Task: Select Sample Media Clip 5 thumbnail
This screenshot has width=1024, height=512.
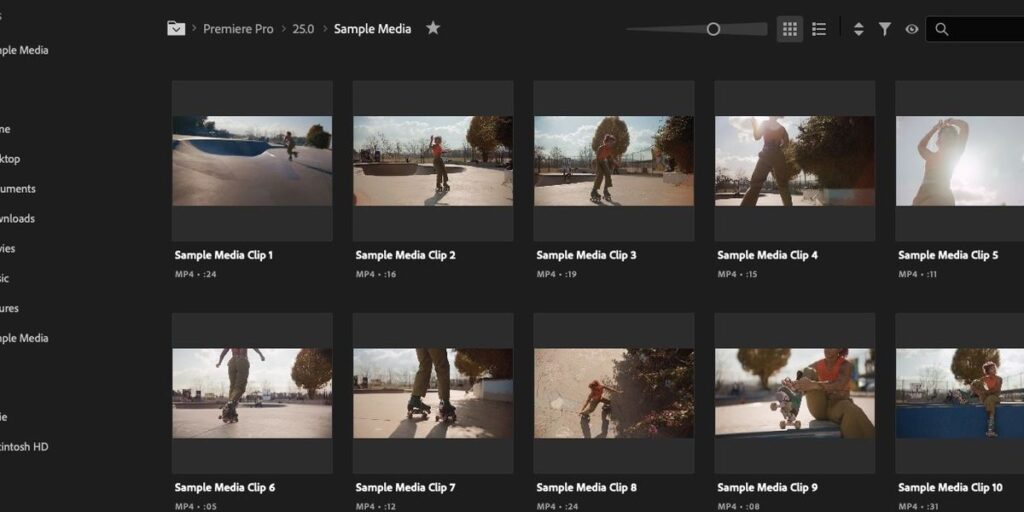Action: [x=960, y=161]
